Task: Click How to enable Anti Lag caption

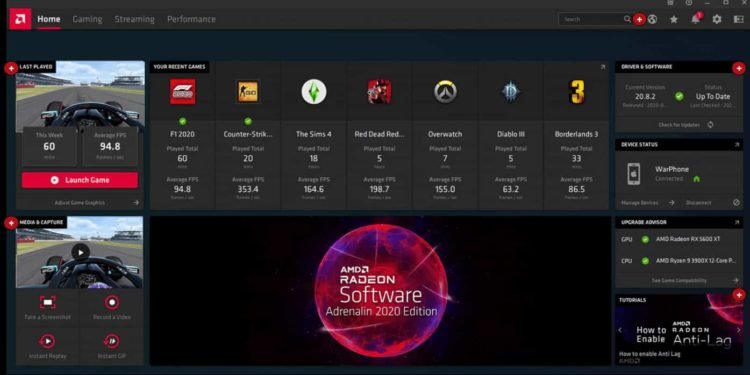Action: [x=650, y=354]
